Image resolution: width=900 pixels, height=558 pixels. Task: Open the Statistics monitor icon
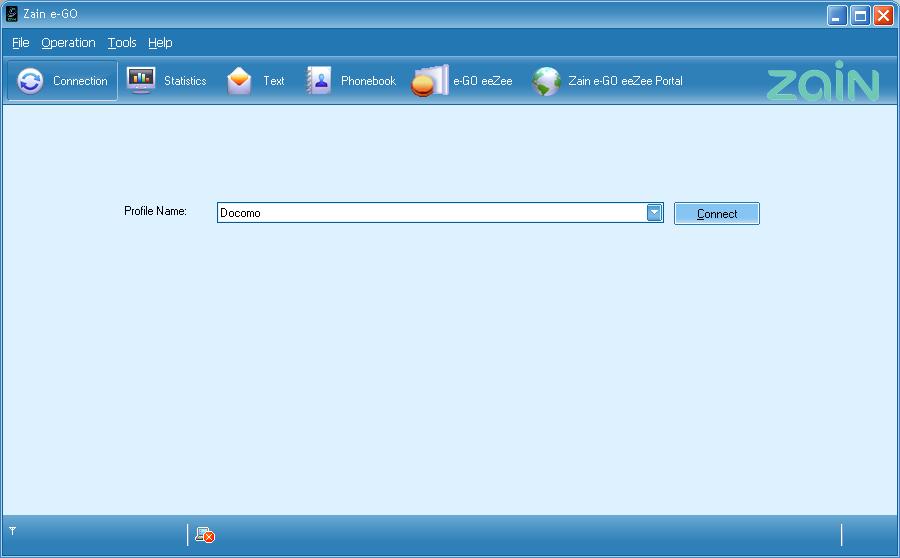click(x=141, y=80)
